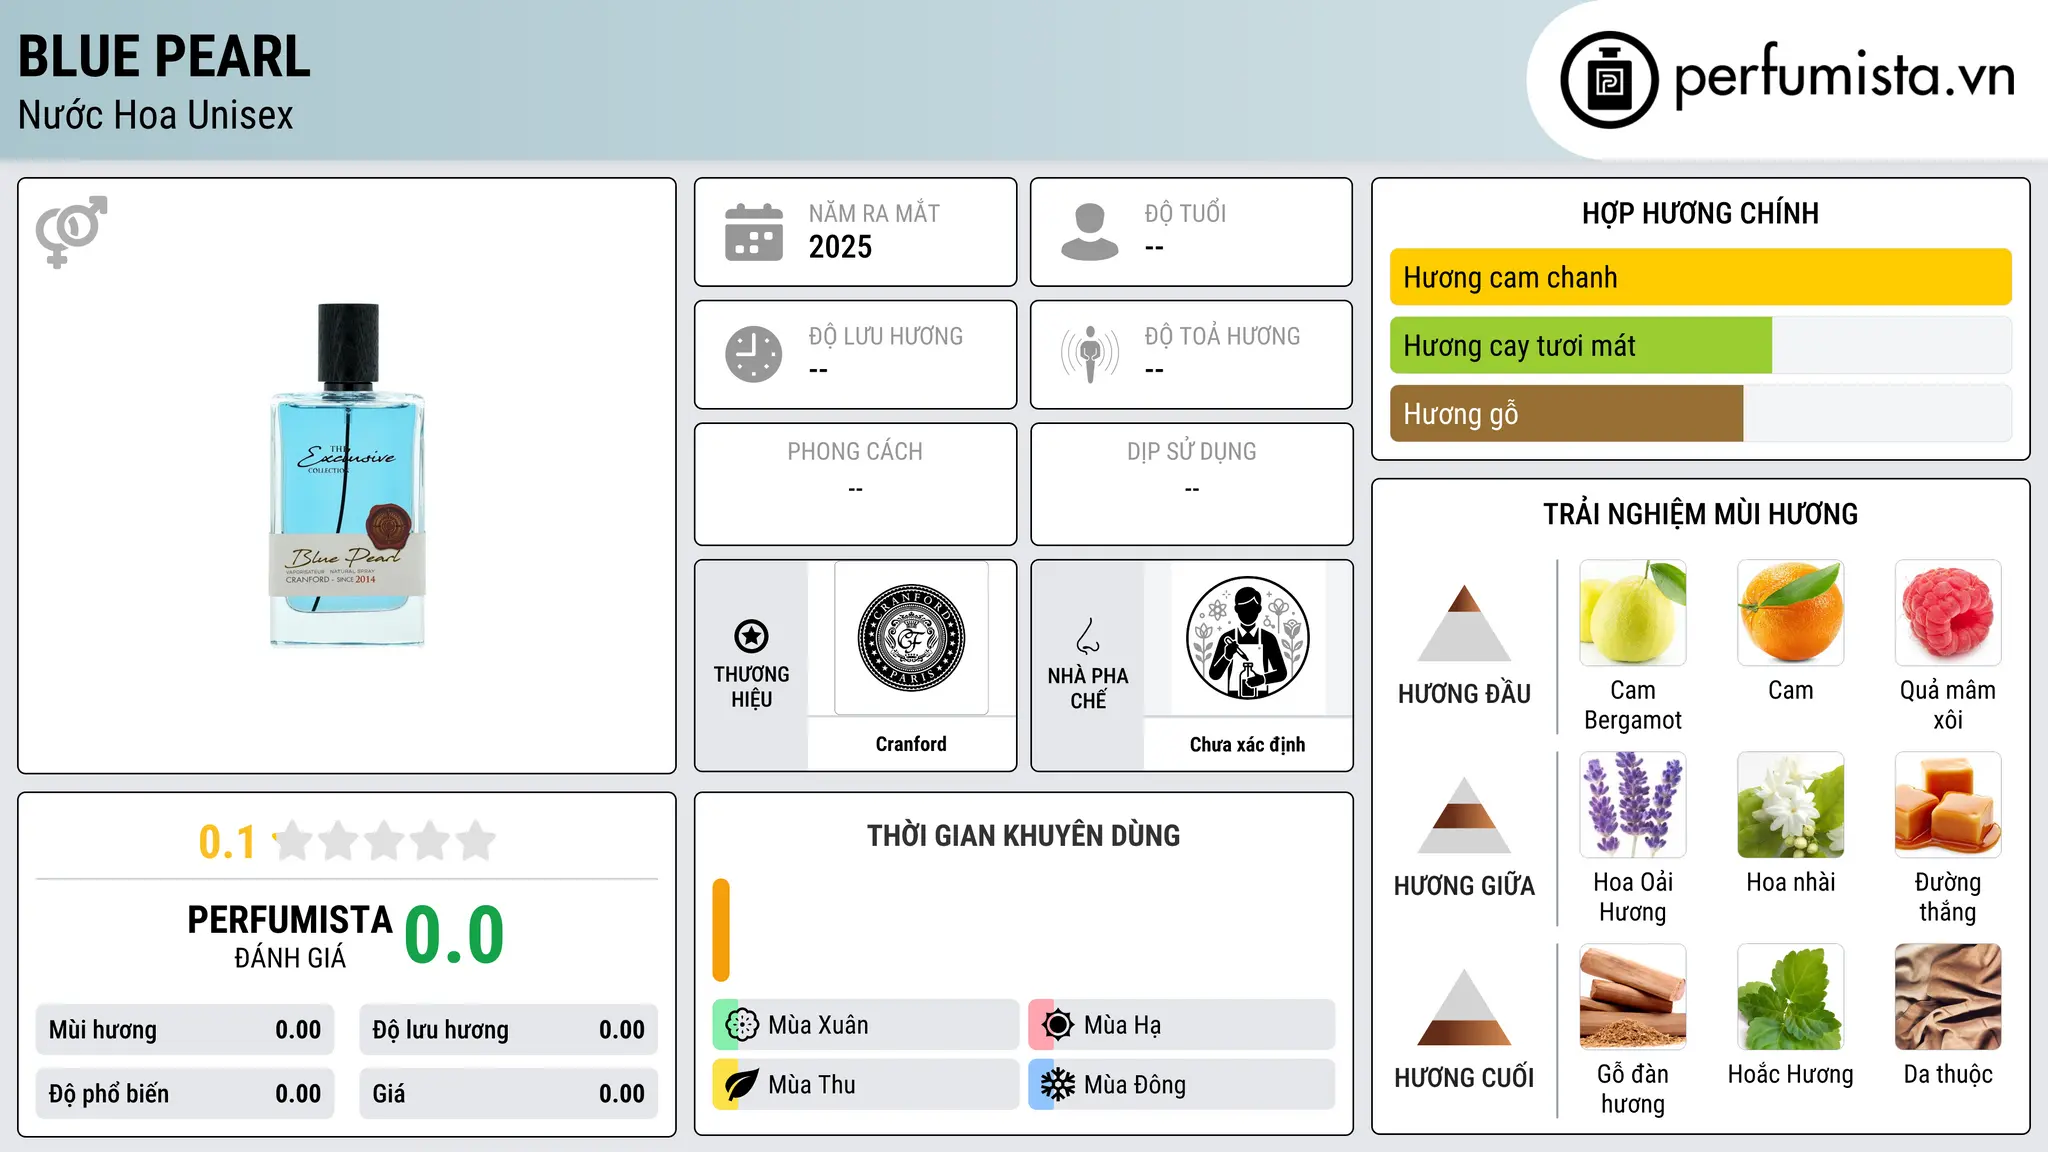Click the Dịp sử dụng card
Viewport: 2048px width, 1152px height.
1191,484
